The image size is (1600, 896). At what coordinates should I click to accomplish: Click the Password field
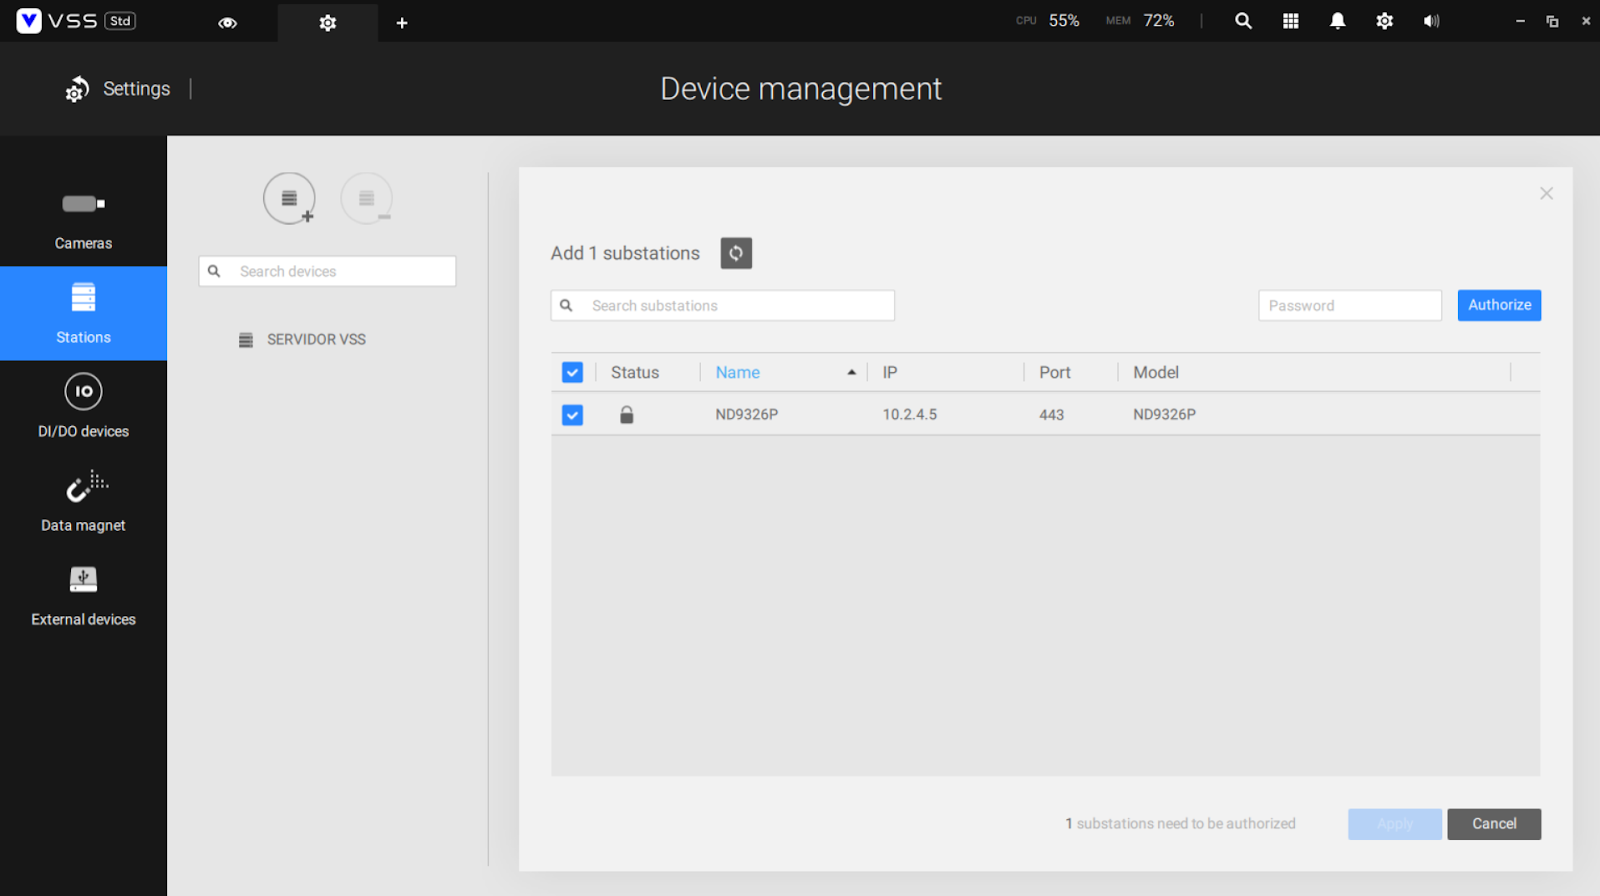(x=1349, y=305)
